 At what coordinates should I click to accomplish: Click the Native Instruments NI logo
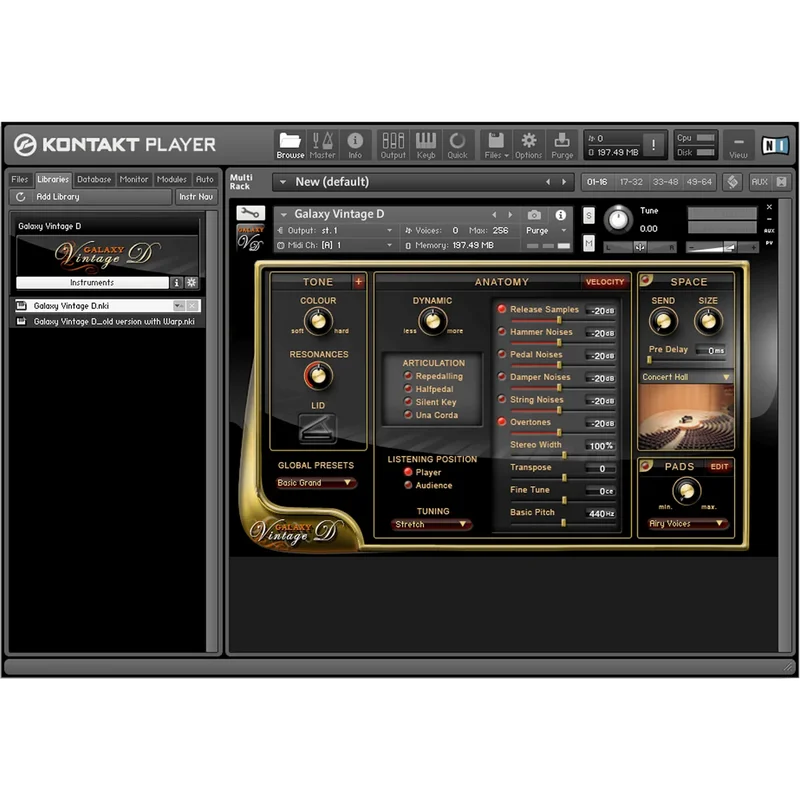(775, 146)
